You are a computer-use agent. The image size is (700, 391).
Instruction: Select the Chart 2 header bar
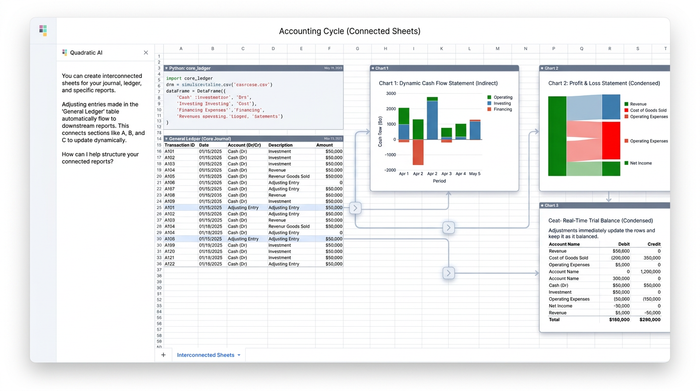[604, 68]
